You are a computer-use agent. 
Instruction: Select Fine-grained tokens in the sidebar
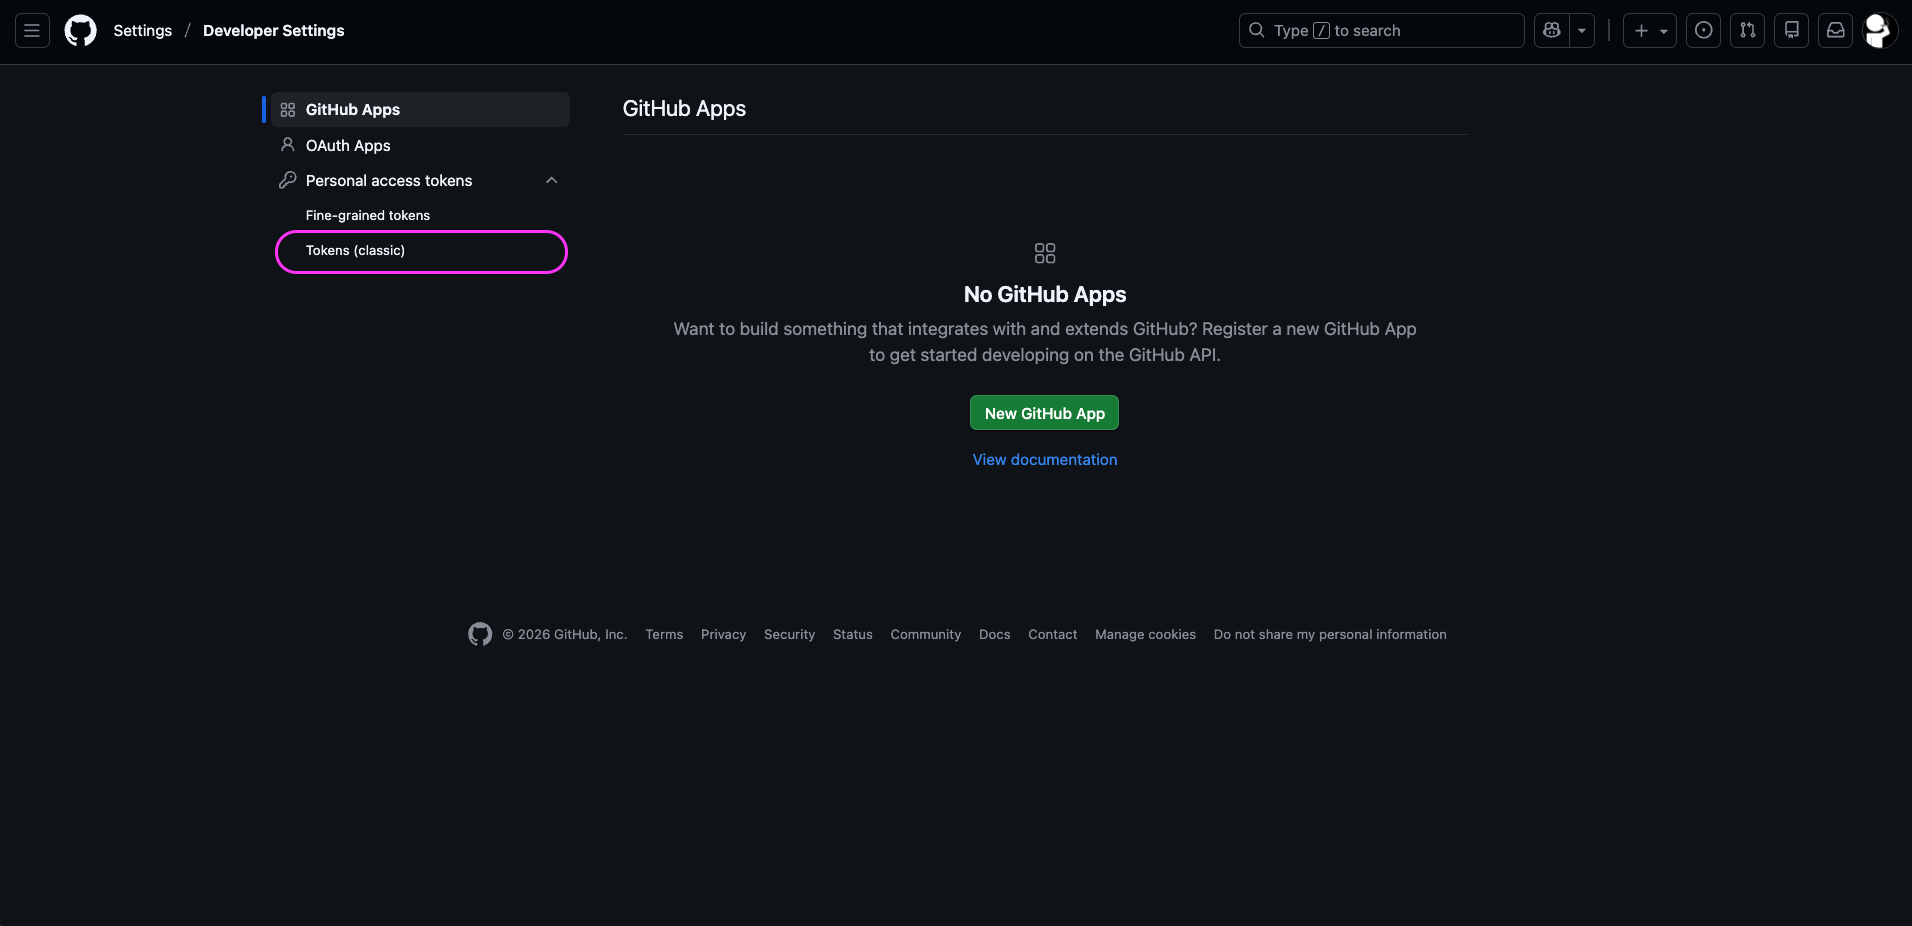coord(367,215)
